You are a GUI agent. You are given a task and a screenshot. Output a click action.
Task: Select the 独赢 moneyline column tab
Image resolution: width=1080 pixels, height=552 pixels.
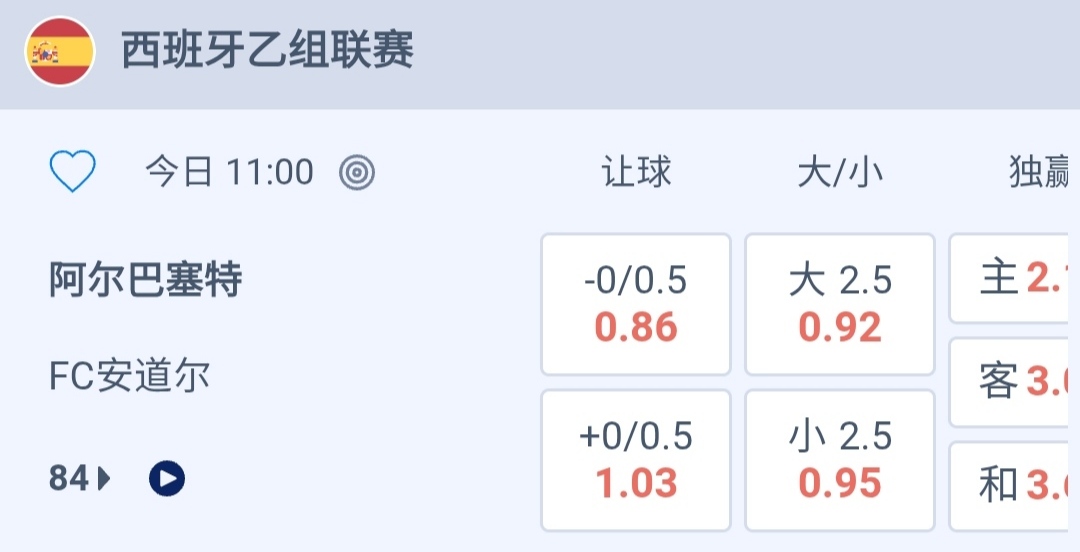click(x=1038, y=173)
